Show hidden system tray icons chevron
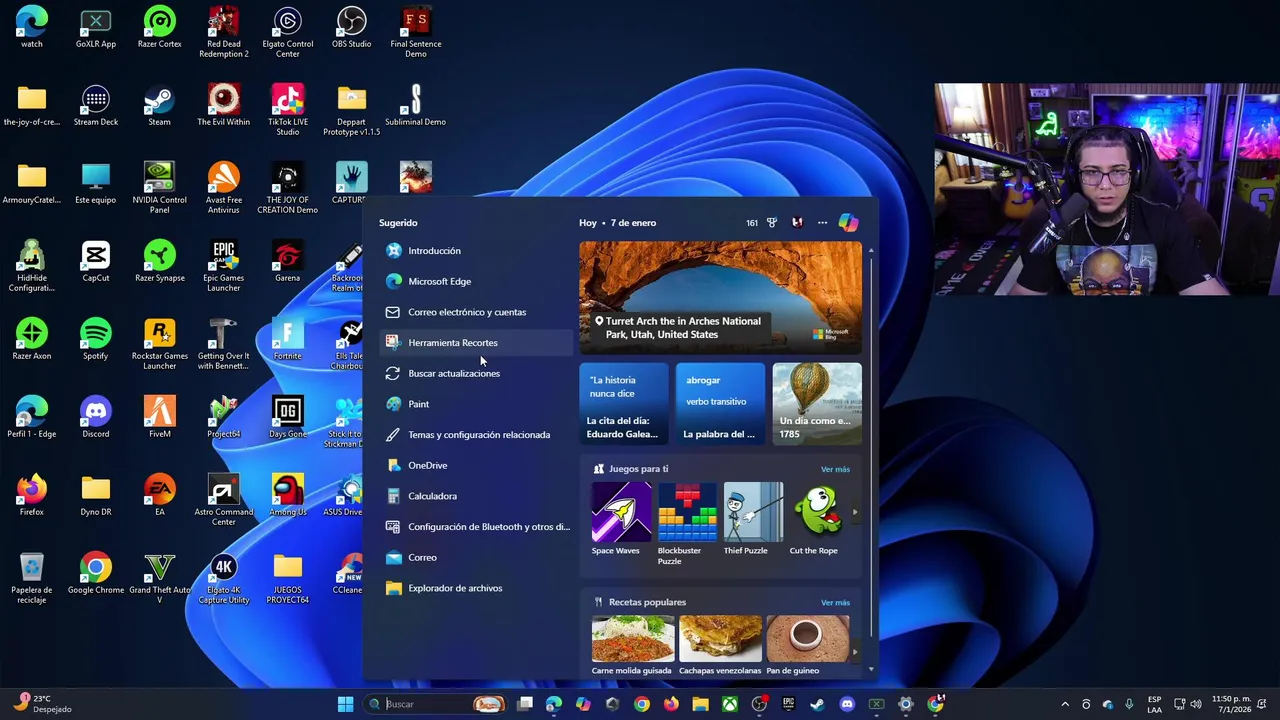Image resolution: width=1280 pixels, height=720 pixels. tap(1065, 705)
